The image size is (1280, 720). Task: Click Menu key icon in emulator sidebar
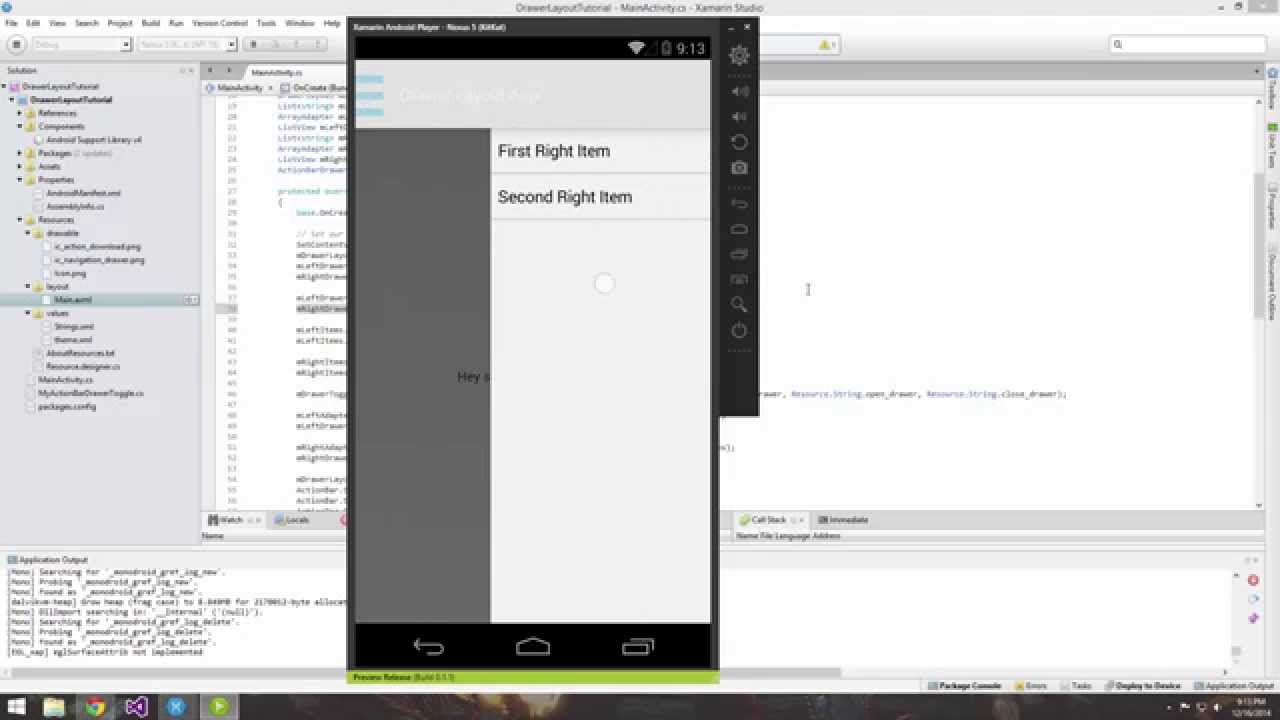pos(739,279)
